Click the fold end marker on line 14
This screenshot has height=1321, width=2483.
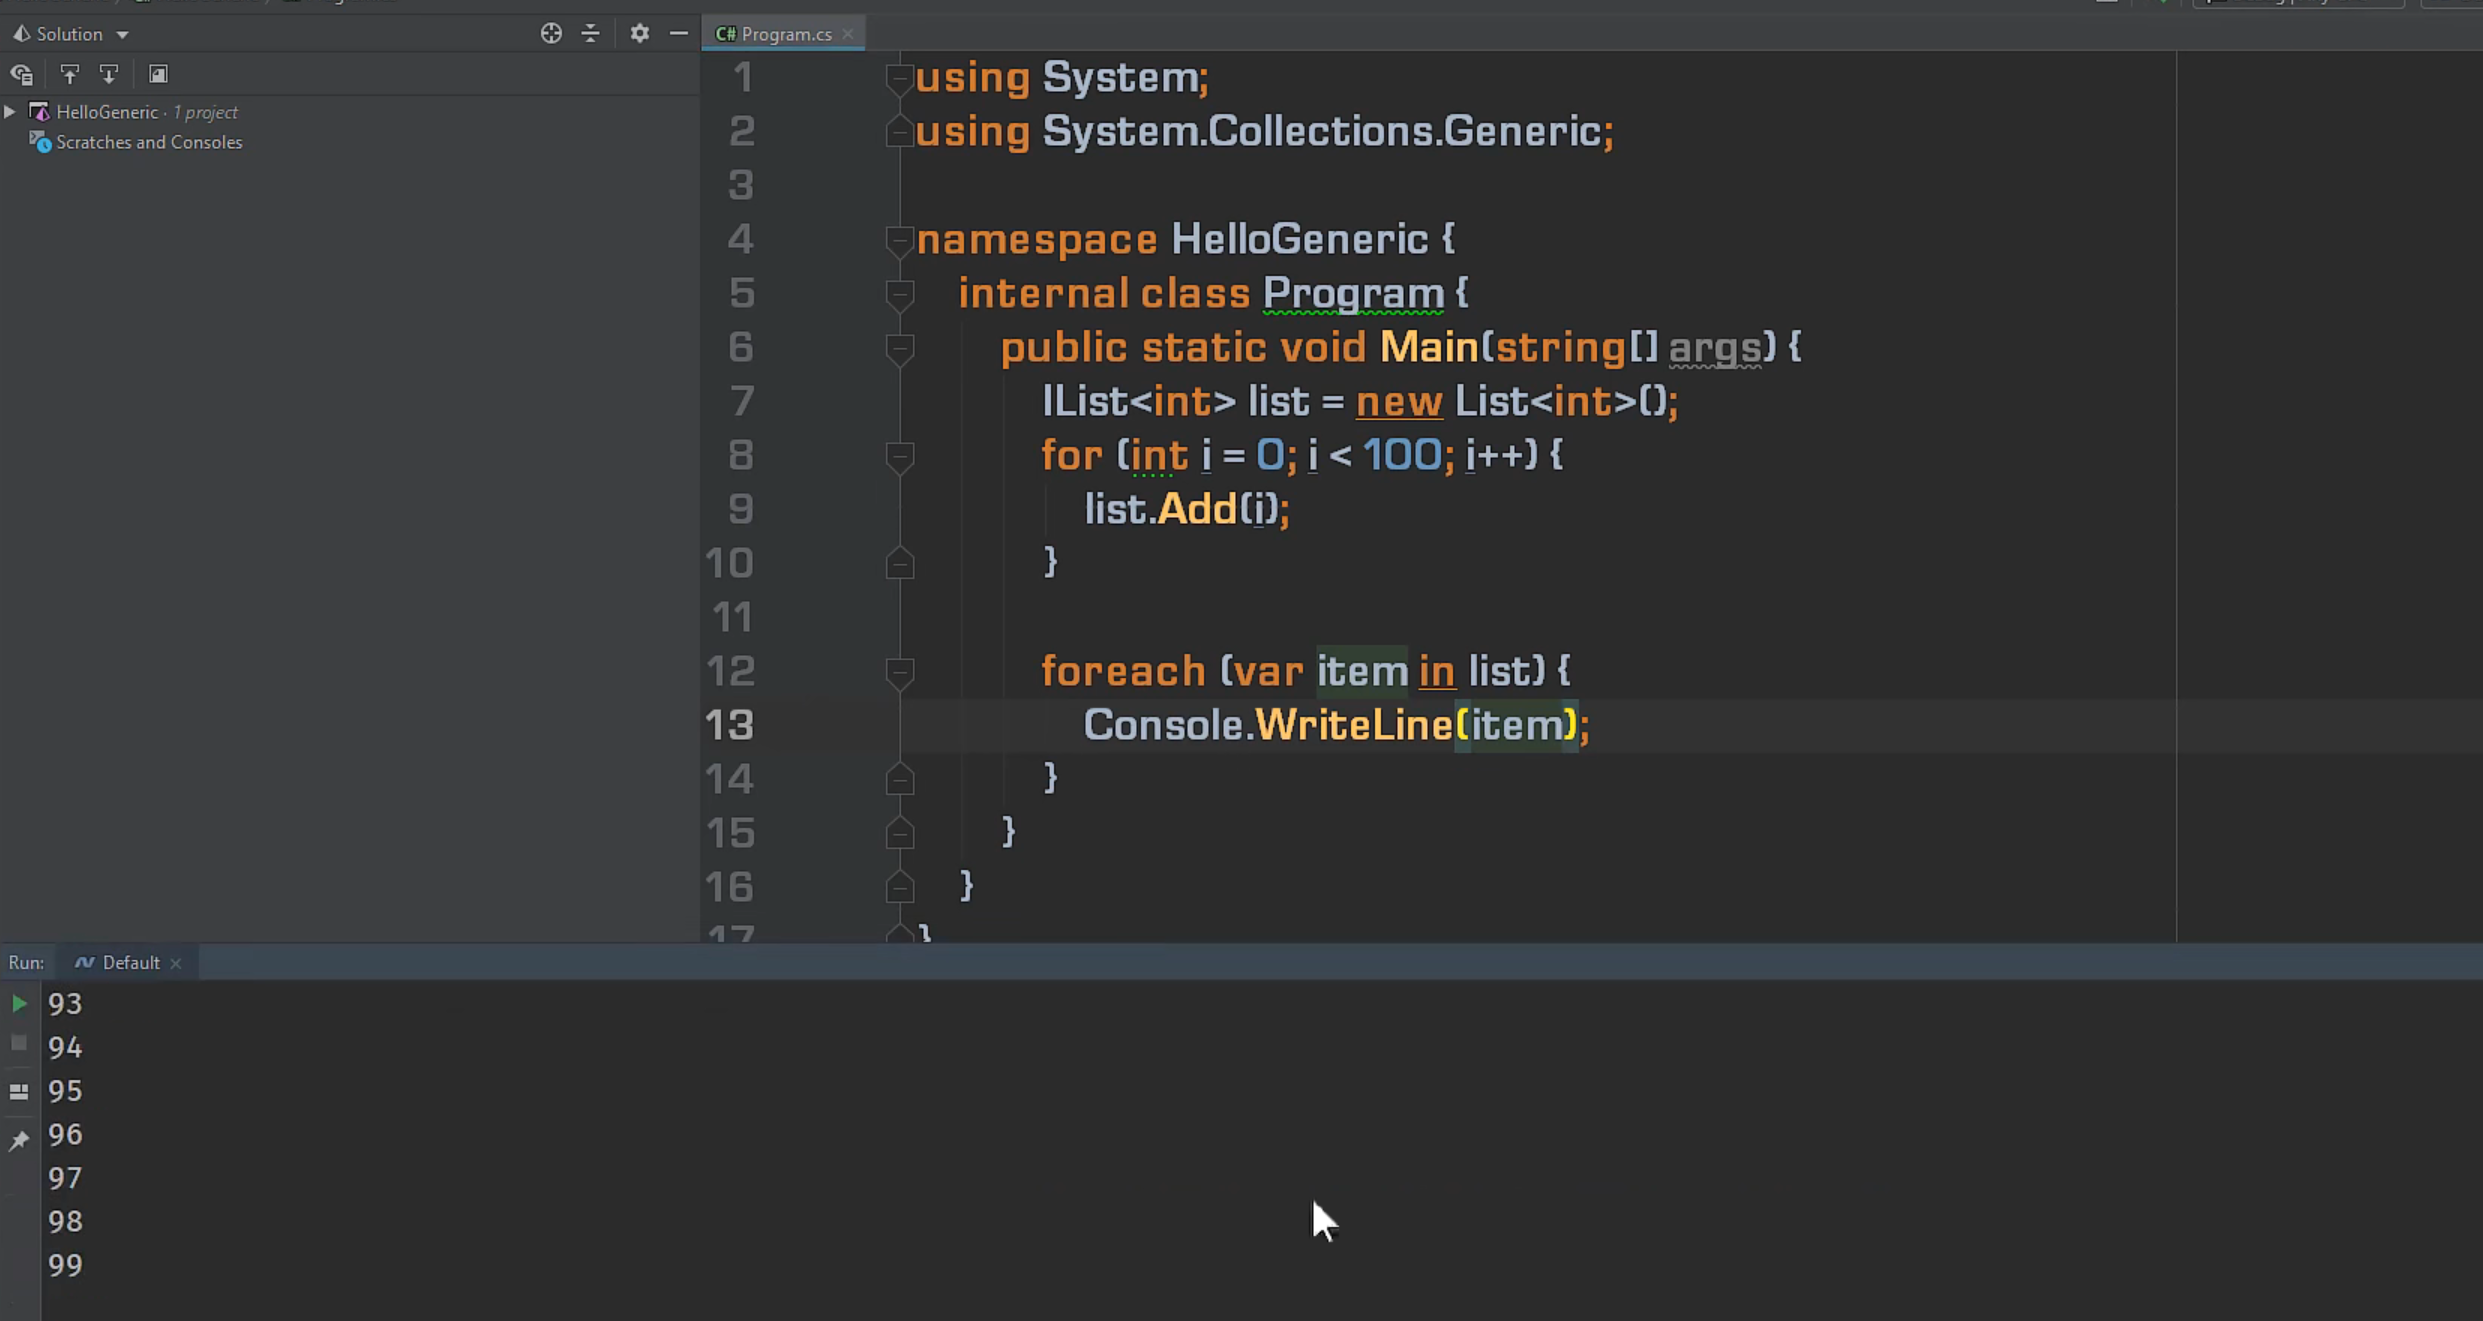[900, 780]
